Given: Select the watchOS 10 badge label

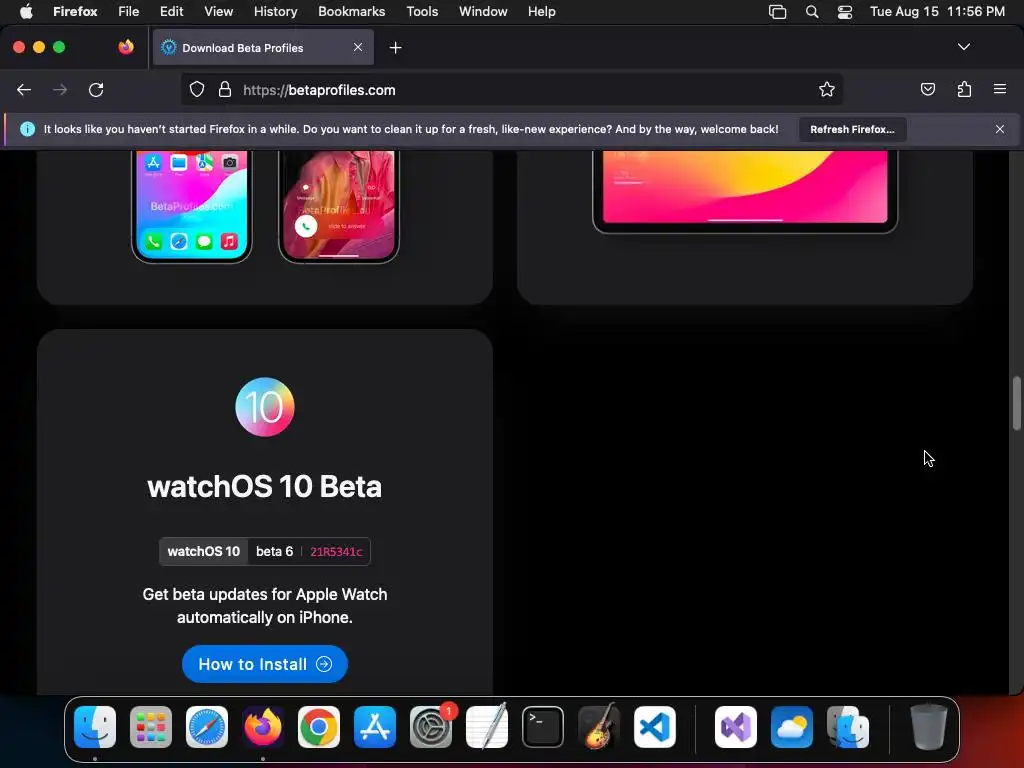Looking at the screenshot, I should pyautogui.click(x=203, y=551).
